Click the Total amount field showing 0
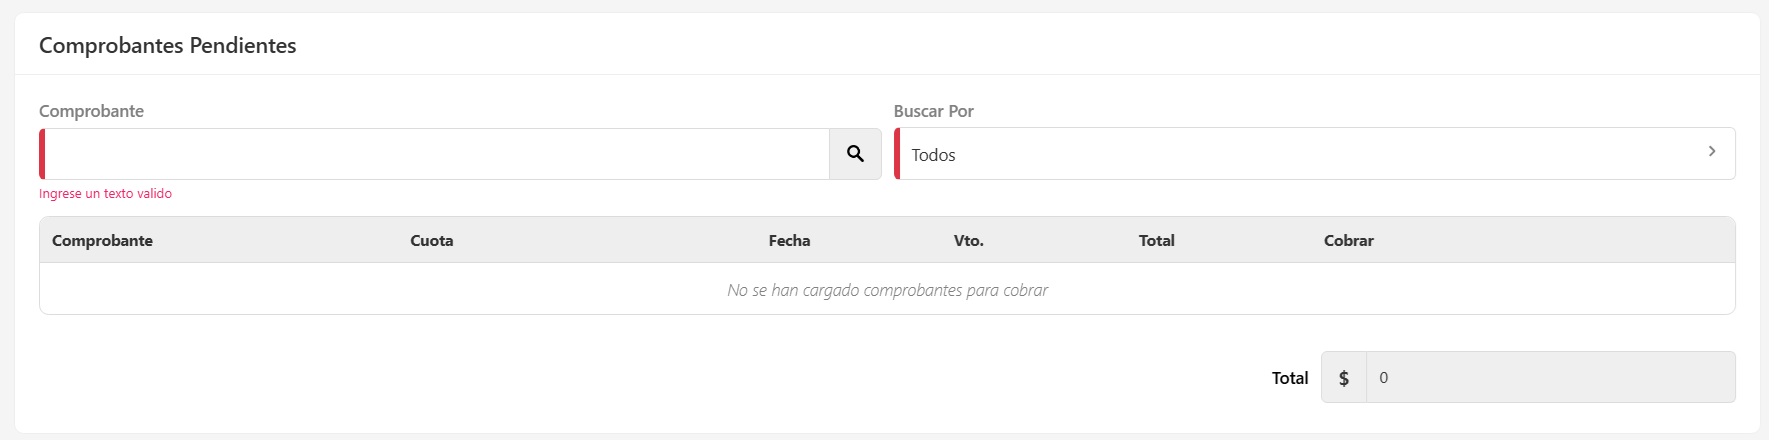The height and width of the screenshot is (440, 1778). tap(1550, 378)
